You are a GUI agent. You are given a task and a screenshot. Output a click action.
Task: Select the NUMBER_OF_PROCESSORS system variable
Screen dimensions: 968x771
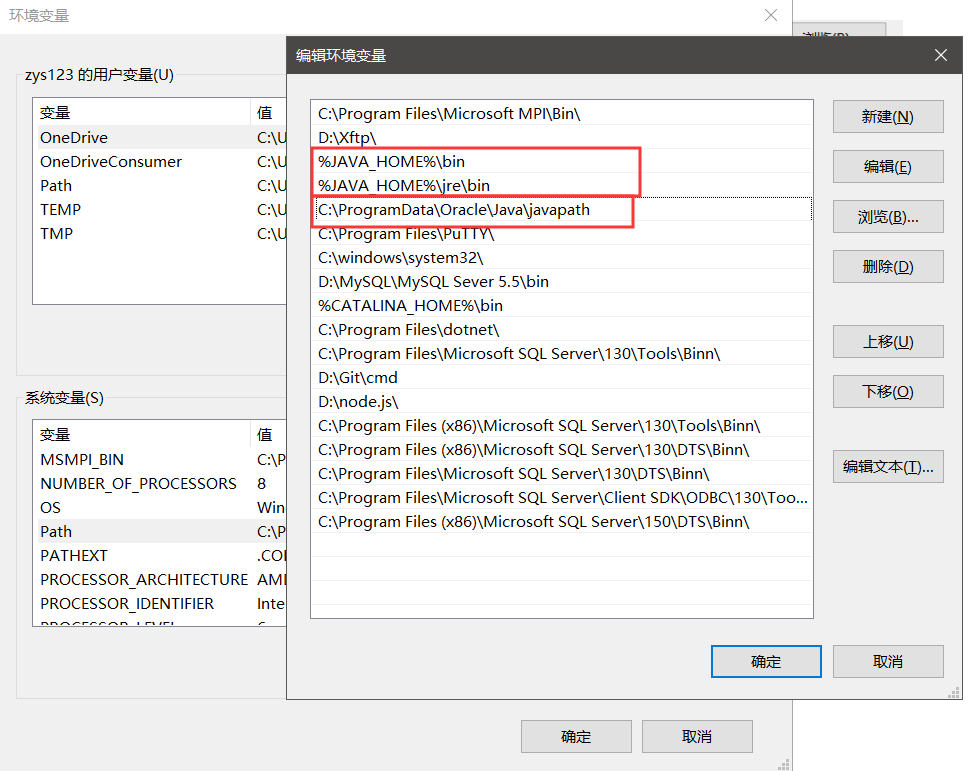tap(160, 484)
